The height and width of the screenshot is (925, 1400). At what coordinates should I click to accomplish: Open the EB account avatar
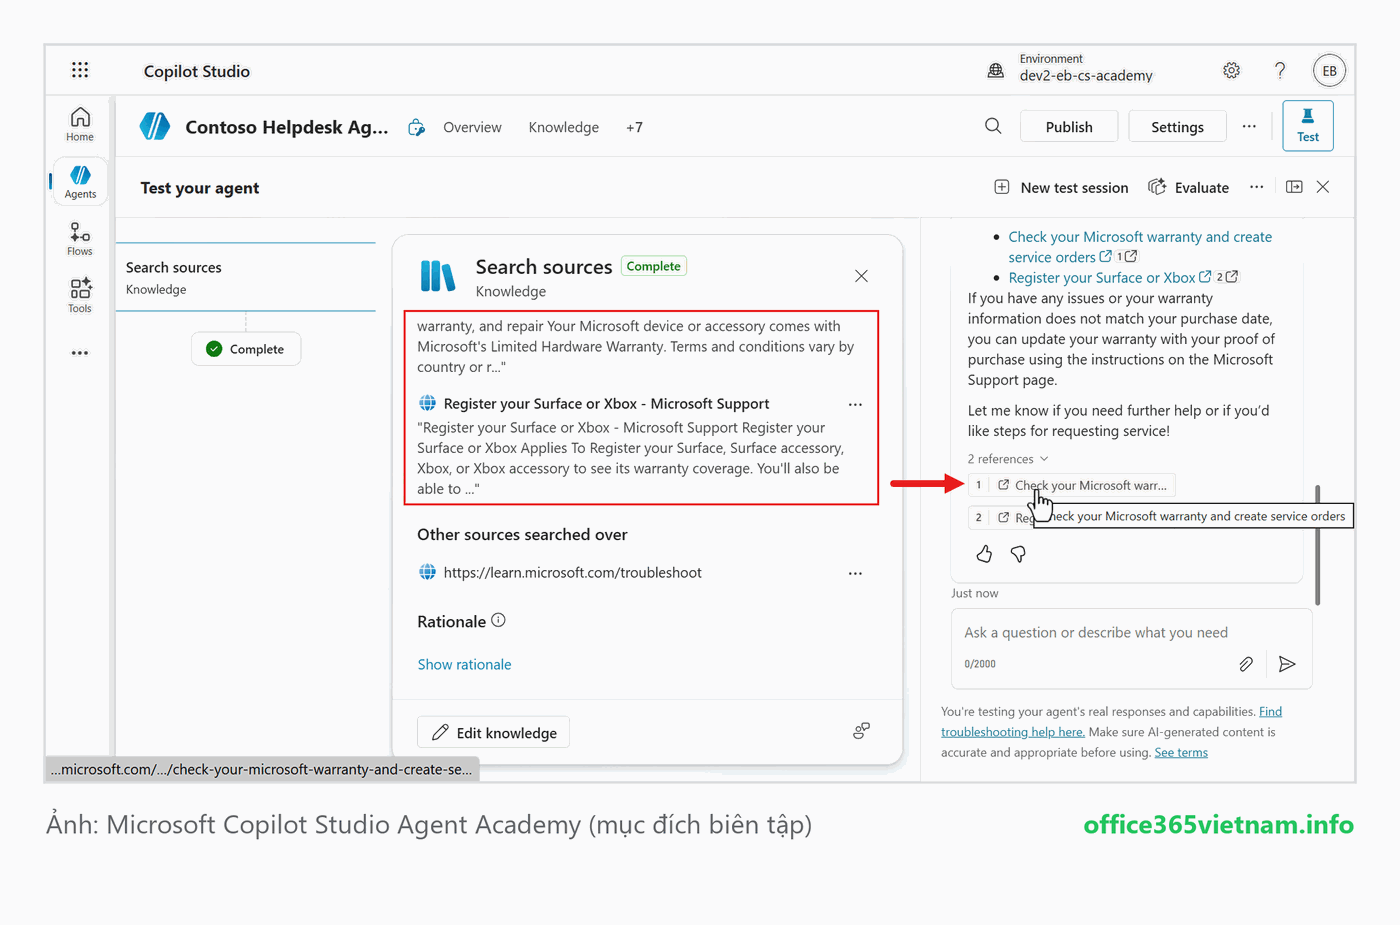click(x=1329, y=70)
